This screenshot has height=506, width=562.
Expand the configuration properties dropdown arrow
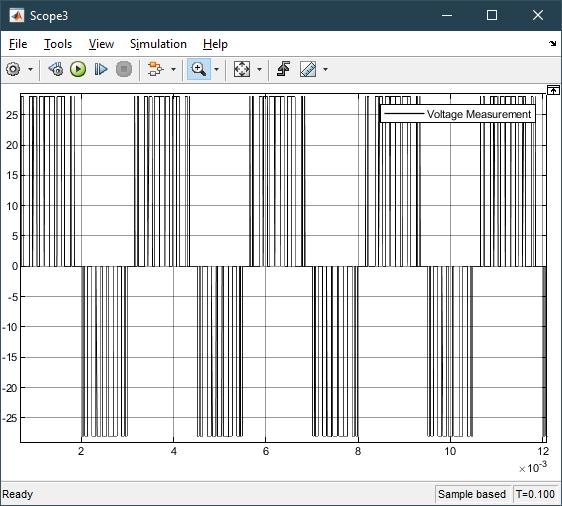[x=30, y=69]
